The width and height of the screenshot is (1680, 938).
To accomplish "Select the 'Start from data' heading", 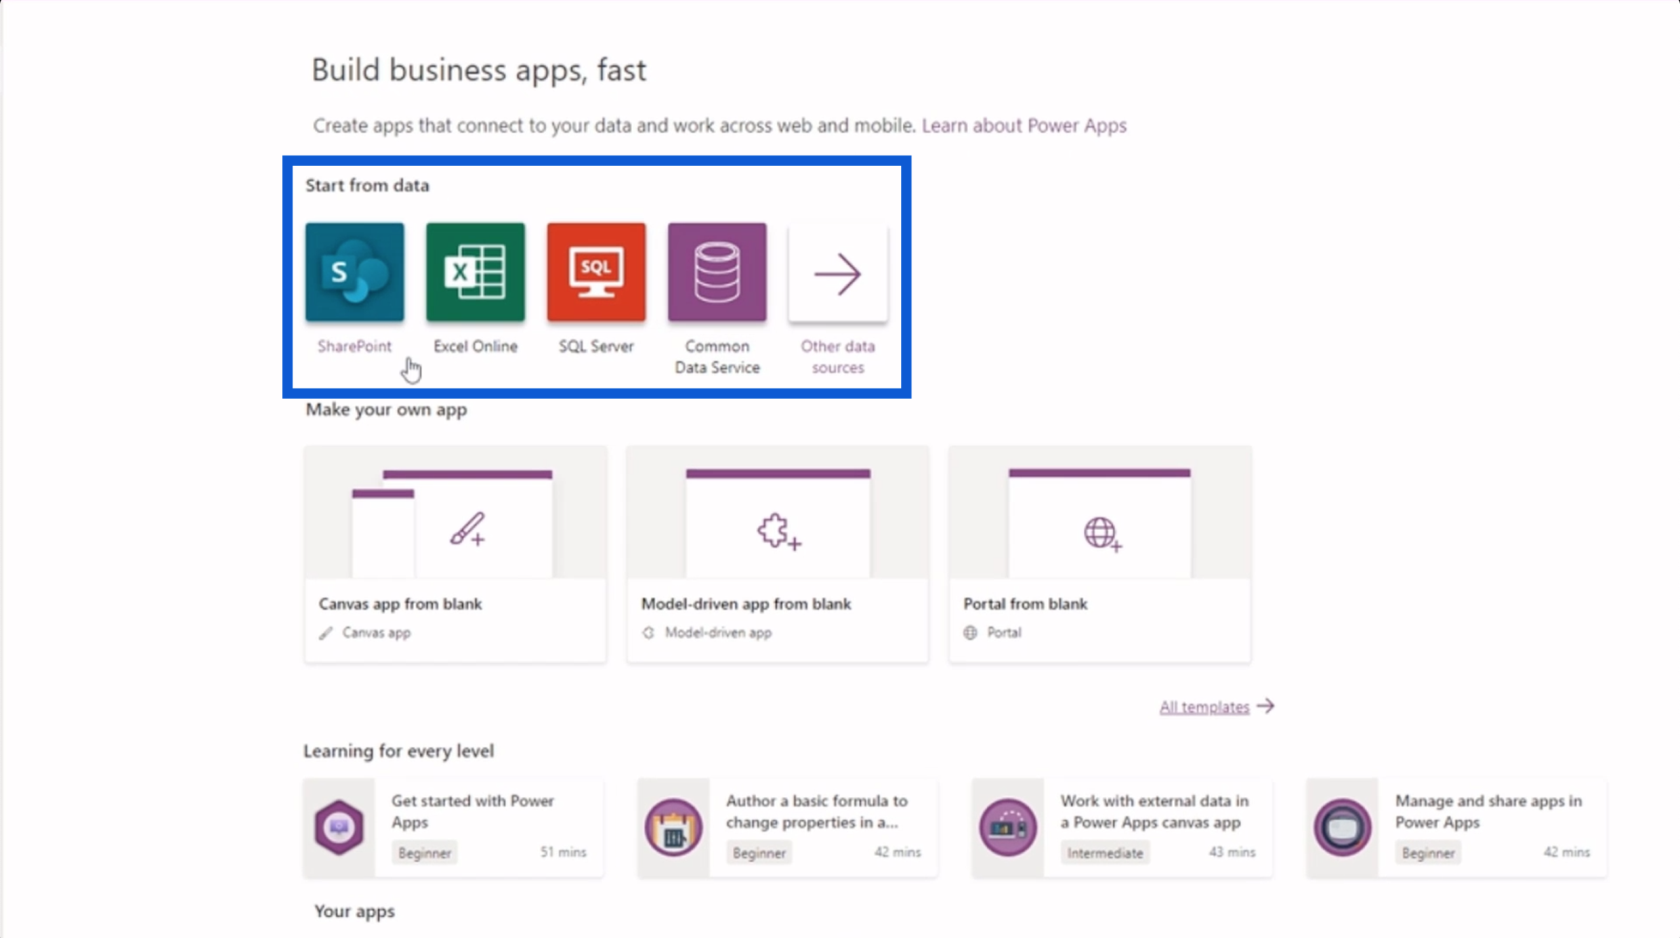I will pos(367,185).
